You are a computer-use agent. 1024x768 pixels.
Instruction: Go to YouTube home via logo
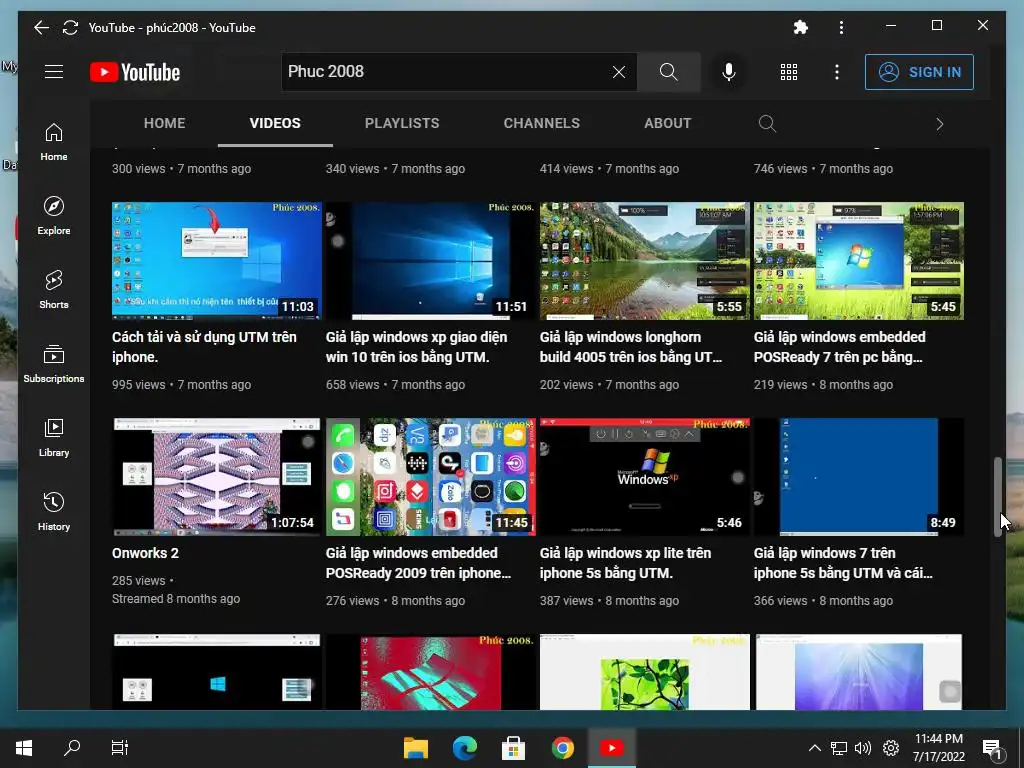point(135,72)
